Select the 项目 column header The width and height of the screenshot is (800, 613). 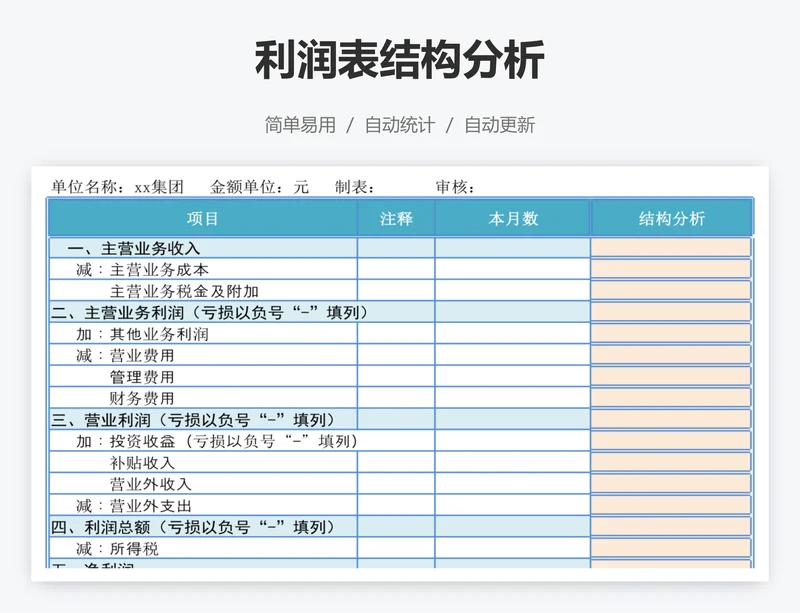tap(203, 218)
